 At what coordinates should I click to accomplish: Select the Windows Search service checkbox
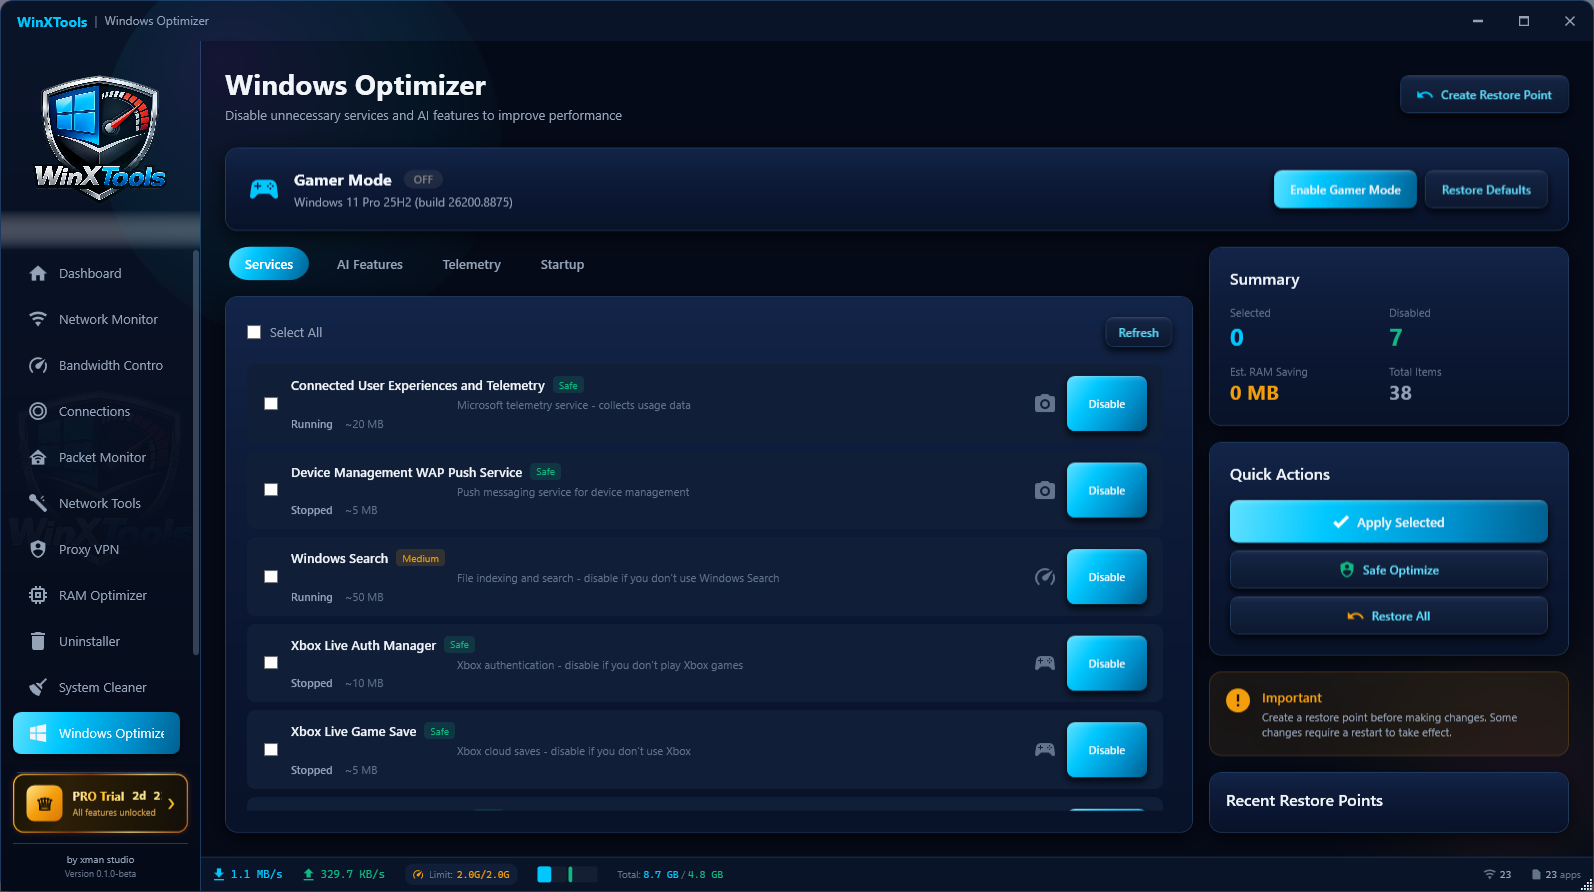pos(271,577)
